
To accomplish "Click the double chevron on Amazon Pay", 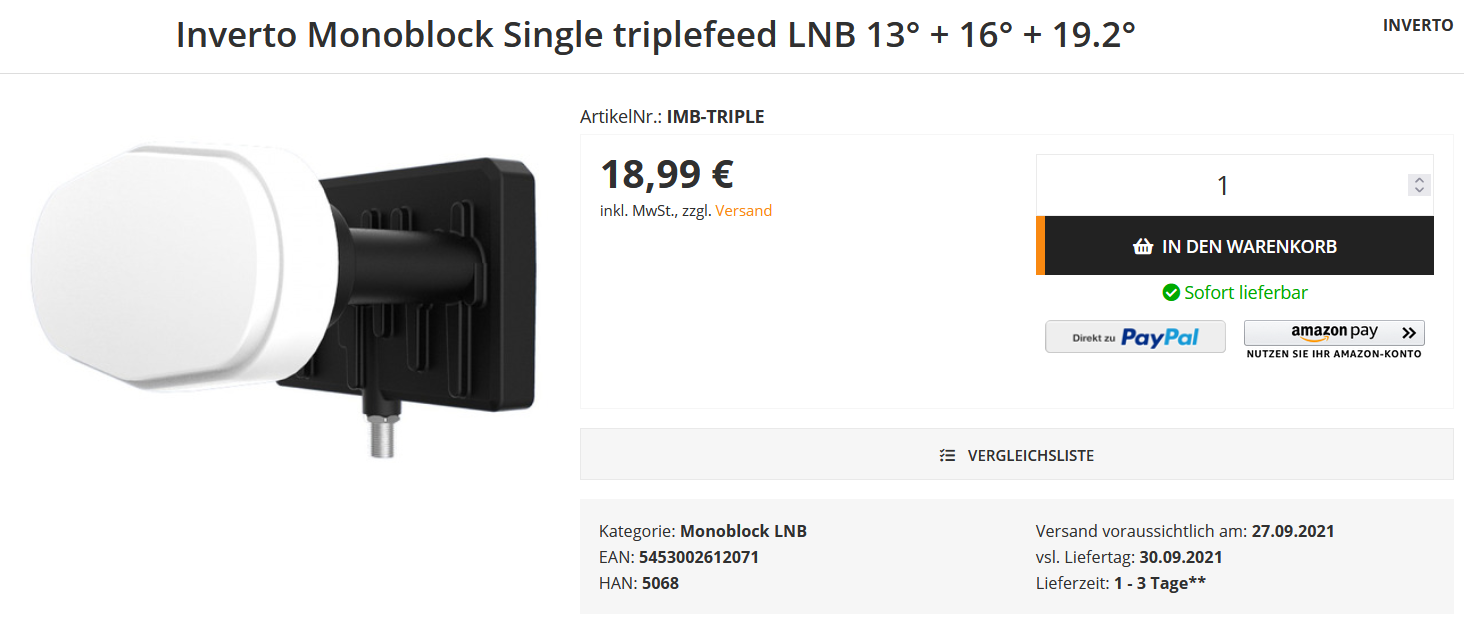I will click(1409, 332).
